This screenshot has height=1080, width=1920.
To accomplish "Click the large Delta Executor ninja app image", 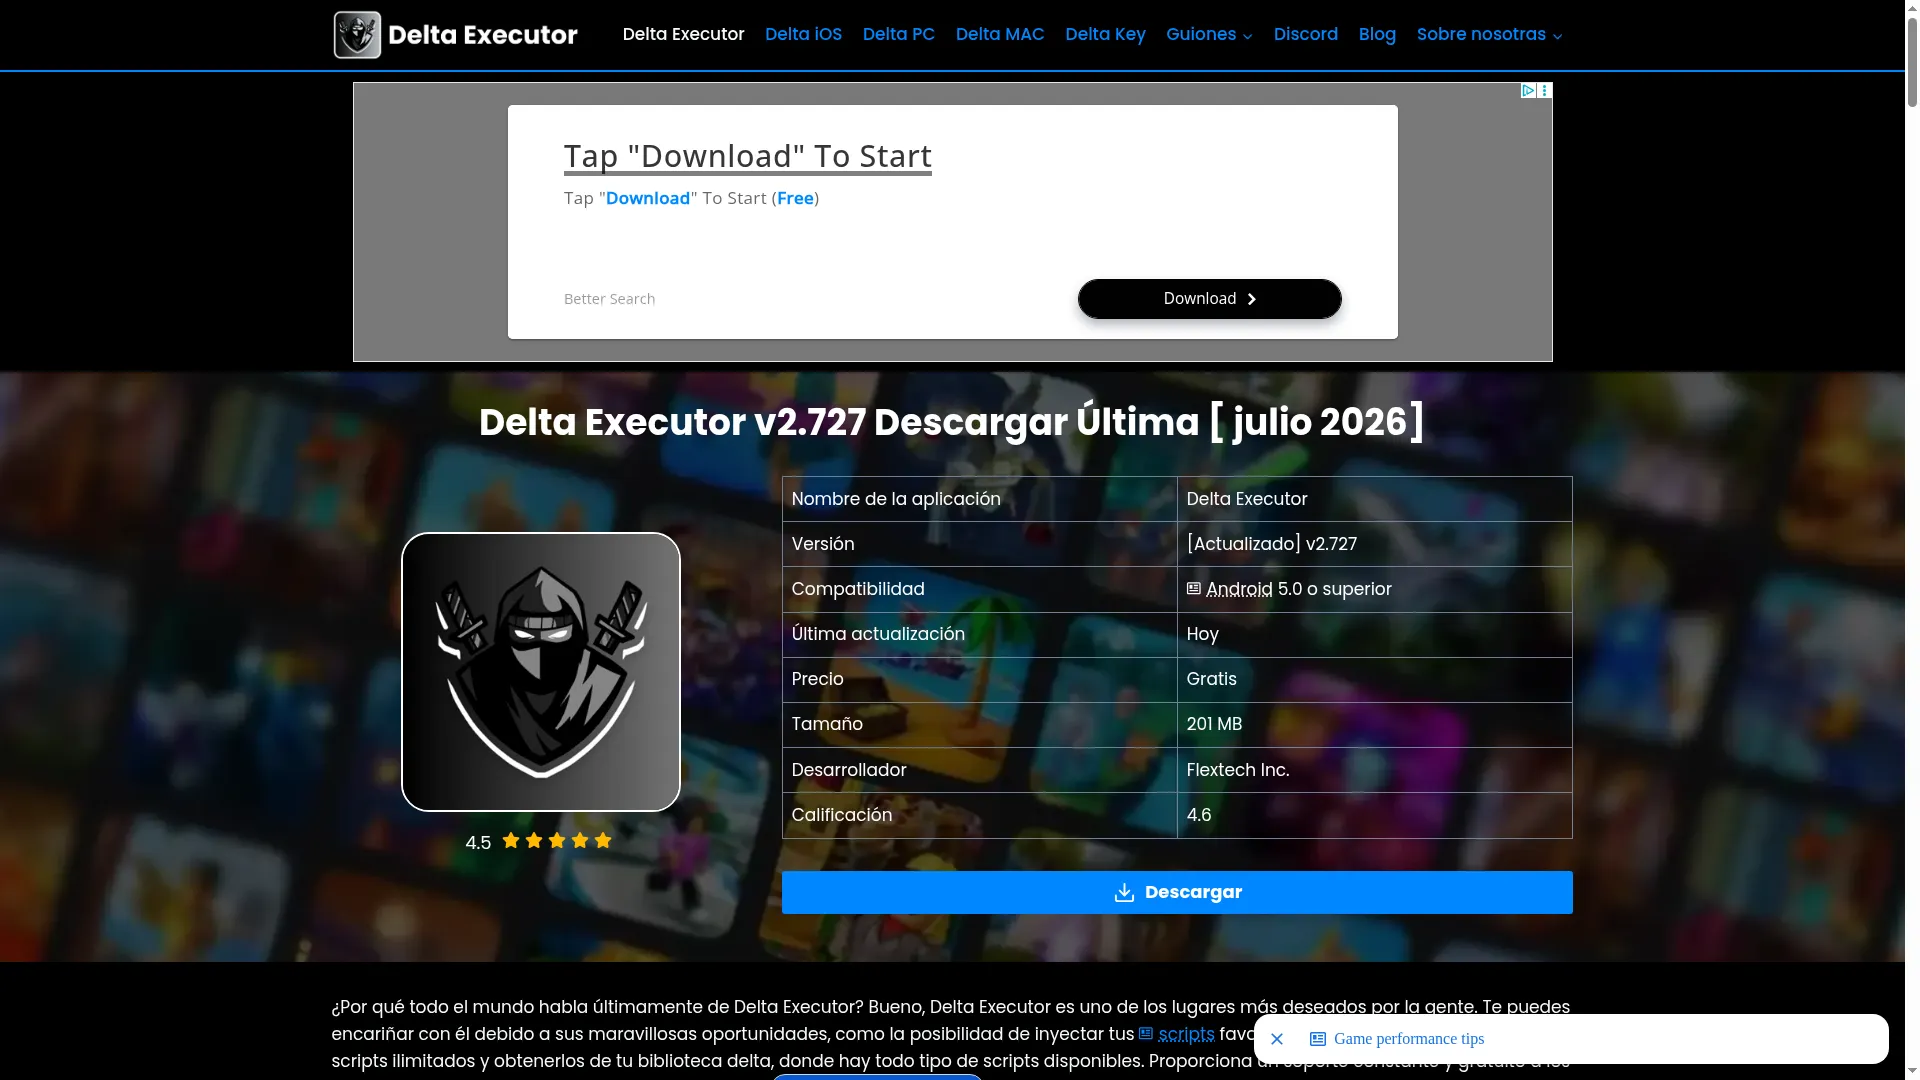I will click(541, 672).
